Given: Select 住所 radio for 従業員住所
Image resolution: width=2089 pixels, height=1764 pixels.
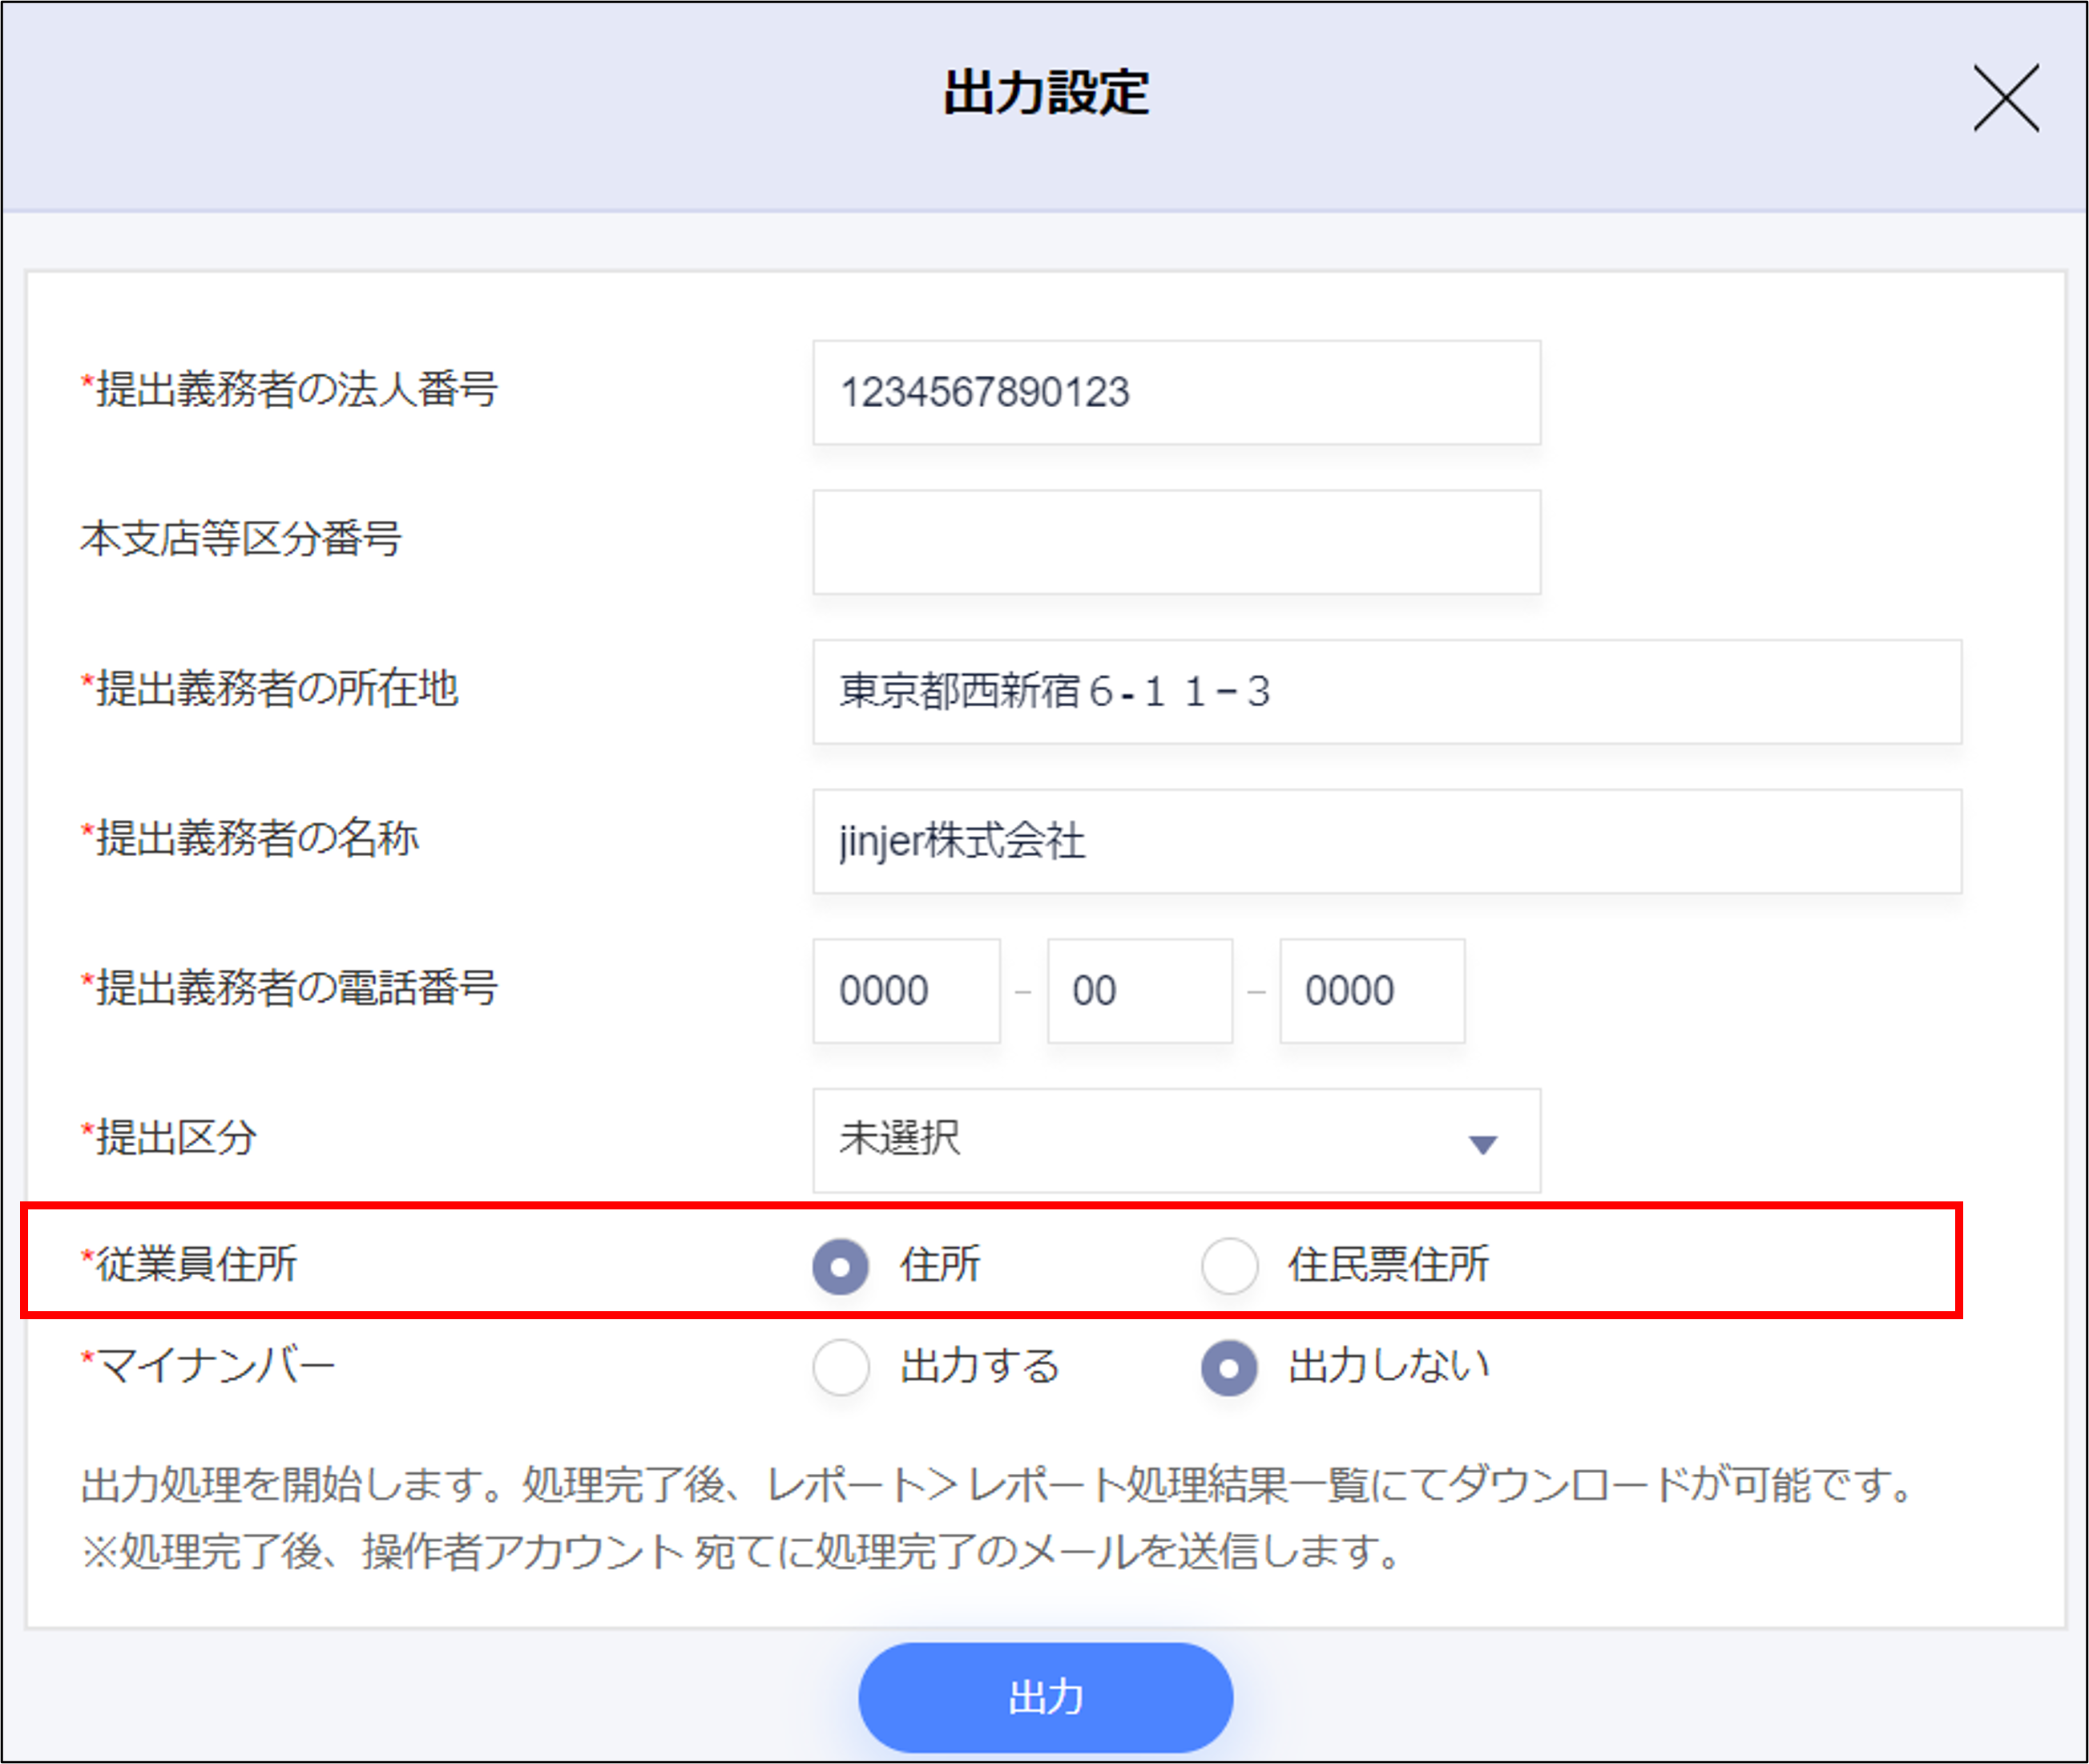Looking at the screenshot, I should pos(841,1266).
